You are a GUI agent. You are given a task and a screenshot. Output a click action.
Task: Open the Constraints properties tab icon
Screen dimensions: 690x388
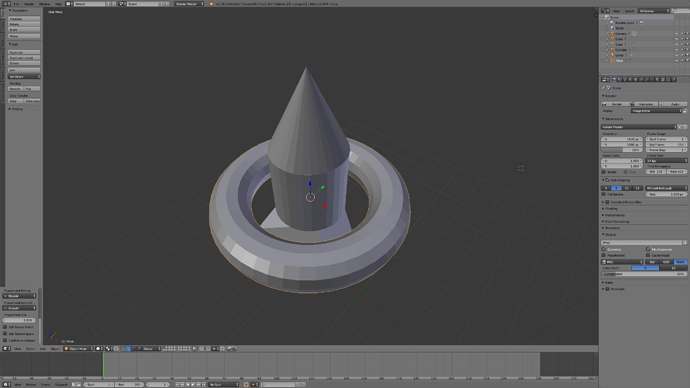641,79
